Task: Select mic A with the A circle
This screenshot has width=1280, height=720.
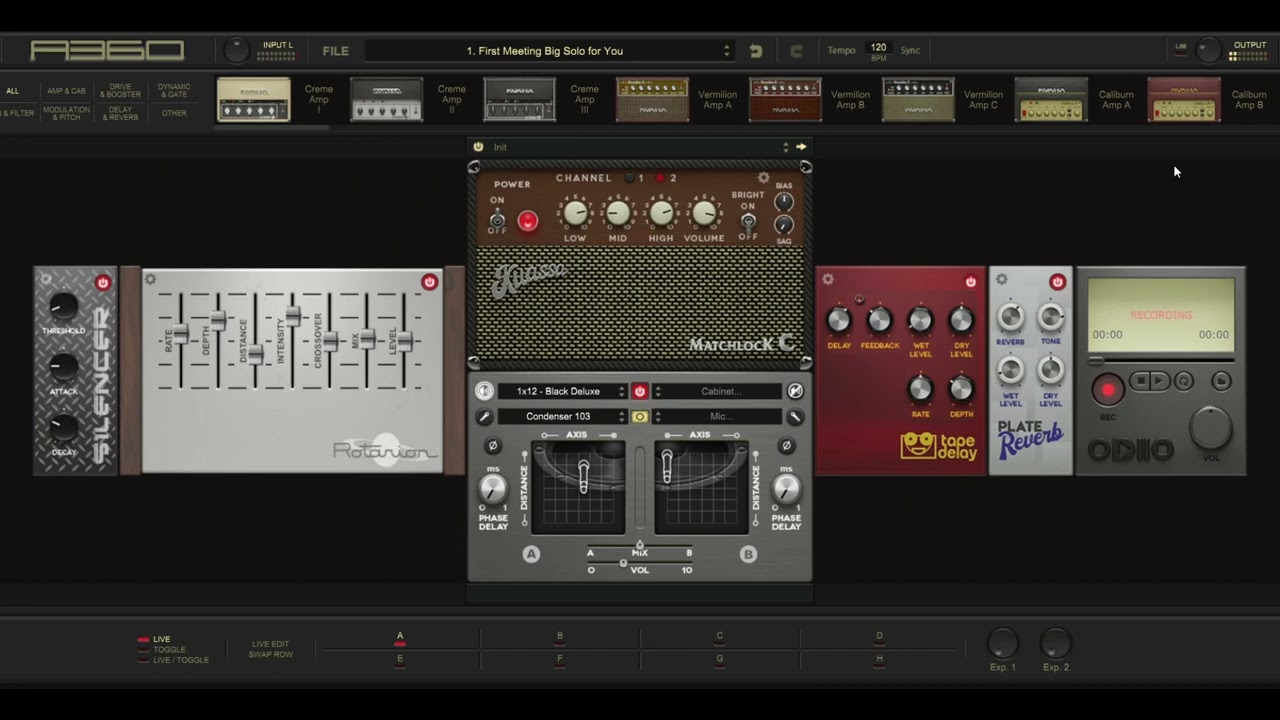Action: point(531,554)
